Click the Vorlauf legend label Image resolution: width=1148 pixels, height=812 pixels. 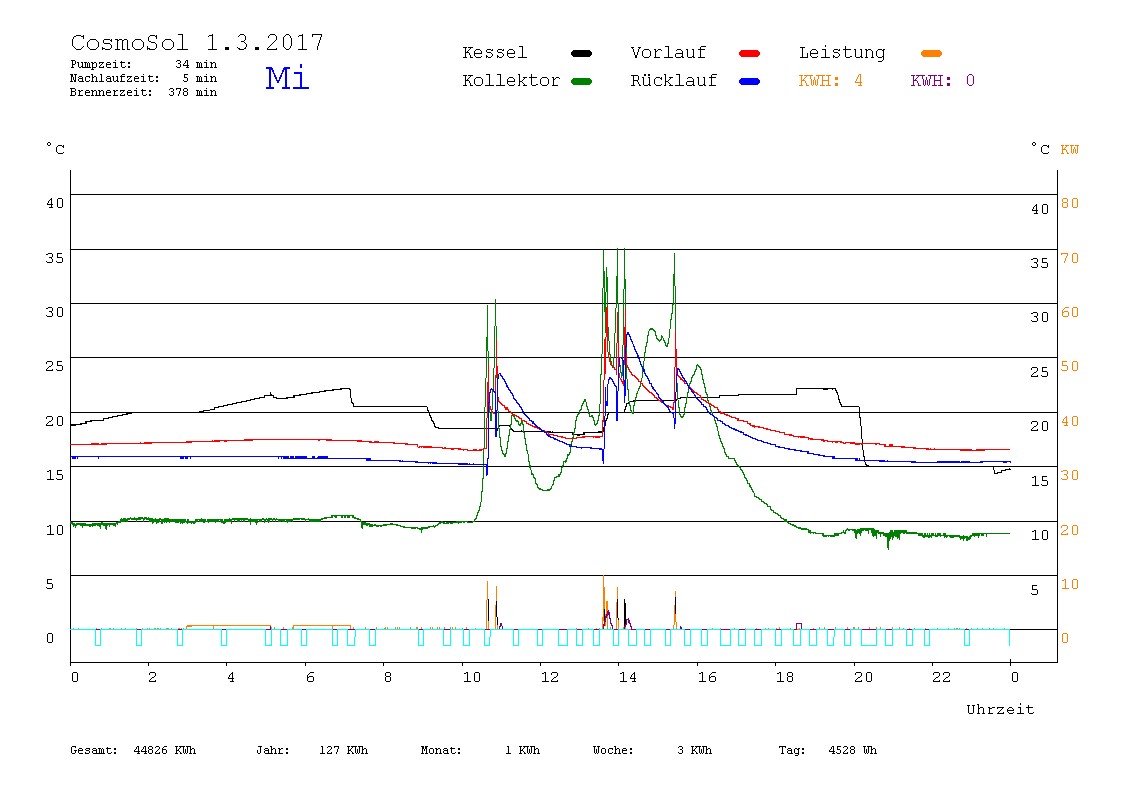[668, 53]
